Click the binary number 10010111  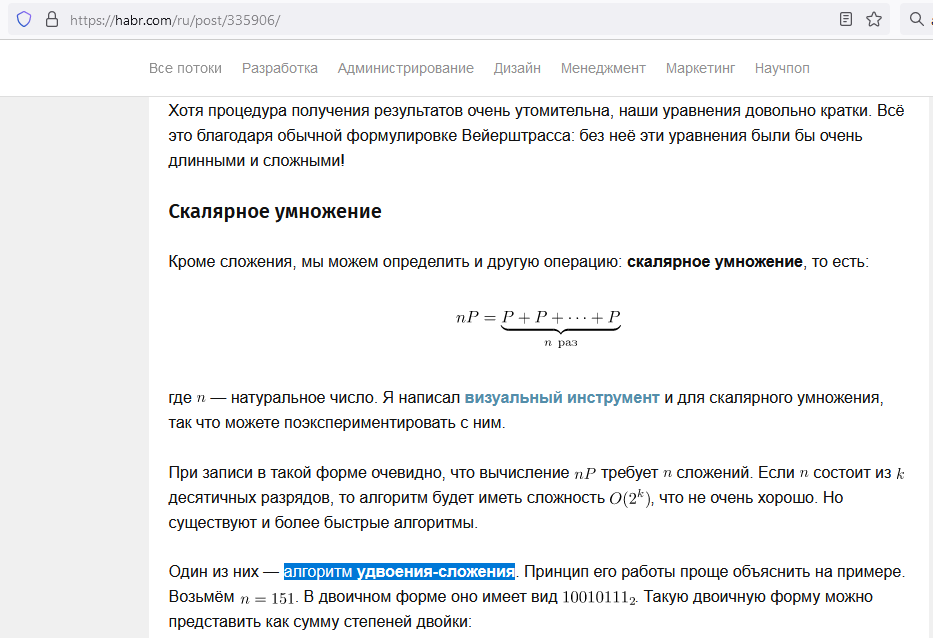tap(599, 597)
